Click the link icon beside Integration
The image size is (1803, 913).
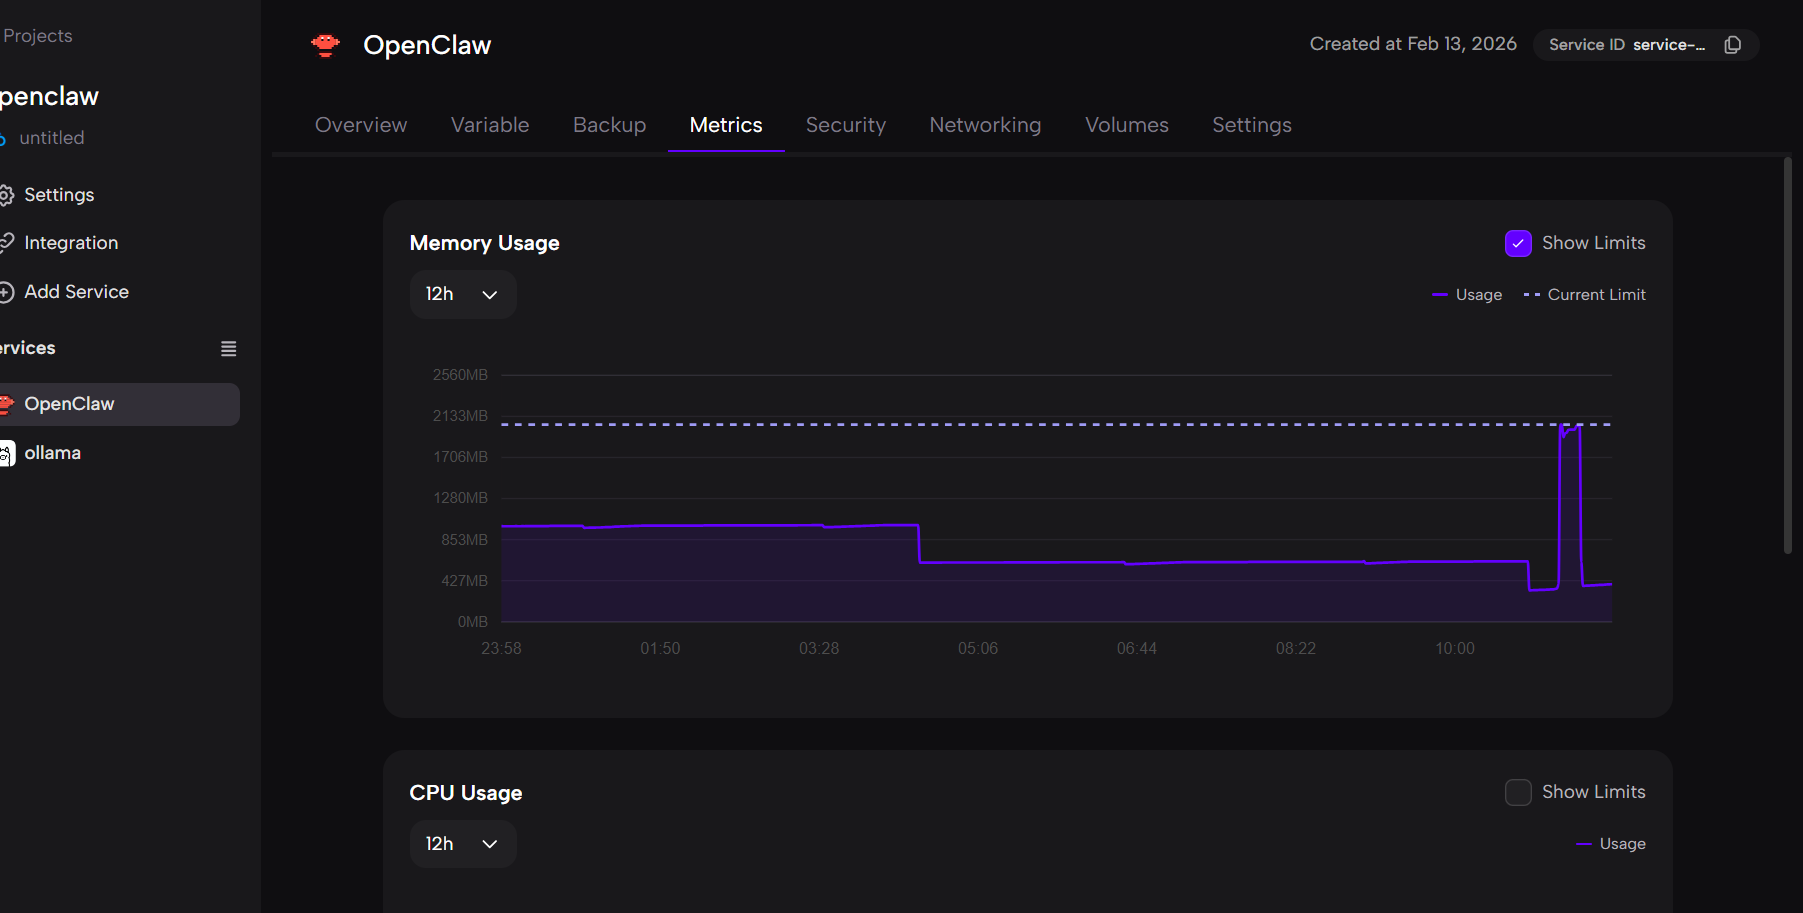[x=6, y=243]
